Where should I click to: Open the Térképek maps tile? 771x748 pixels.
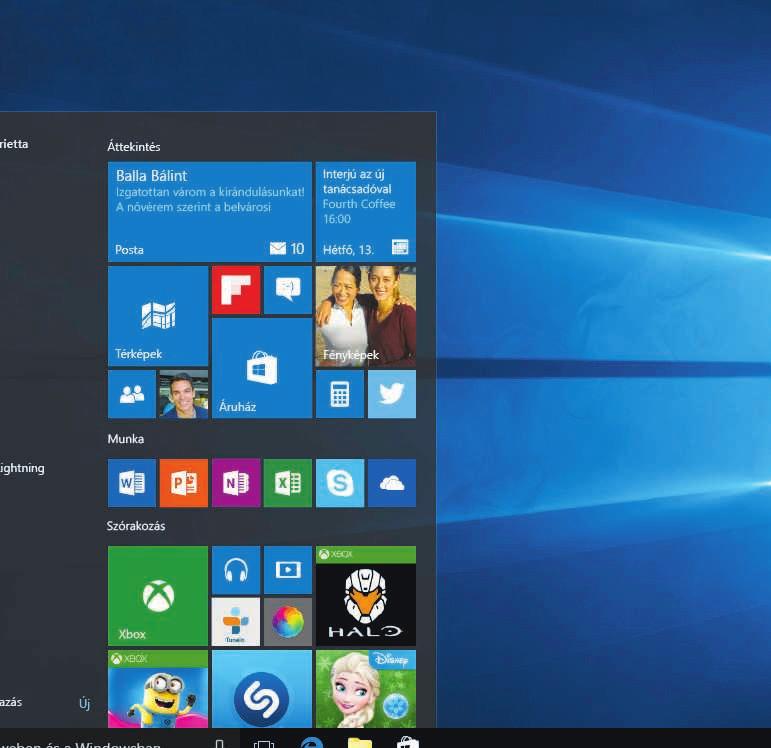tap(158, 316)
